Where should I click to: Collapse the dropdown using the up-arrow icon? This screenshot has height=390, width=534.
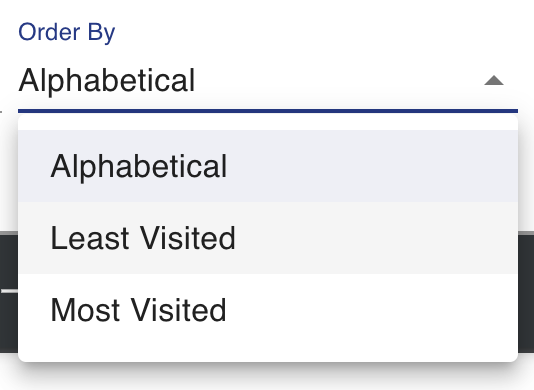point(494,81)
